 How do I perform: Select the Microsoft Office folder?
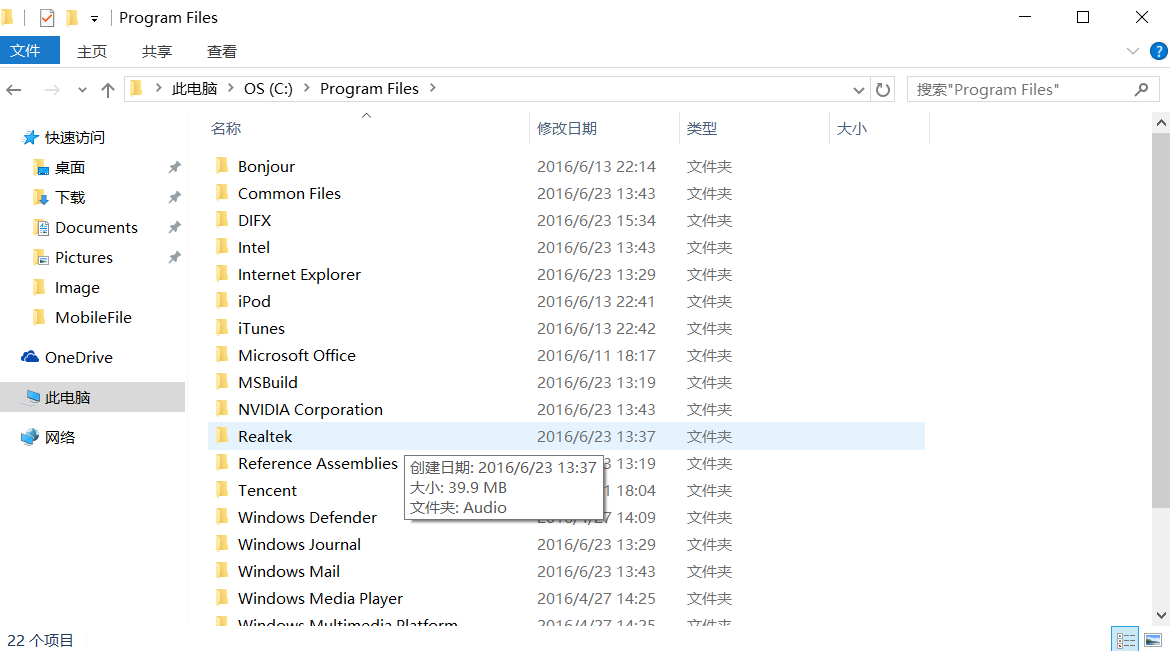tap(296, 355)
